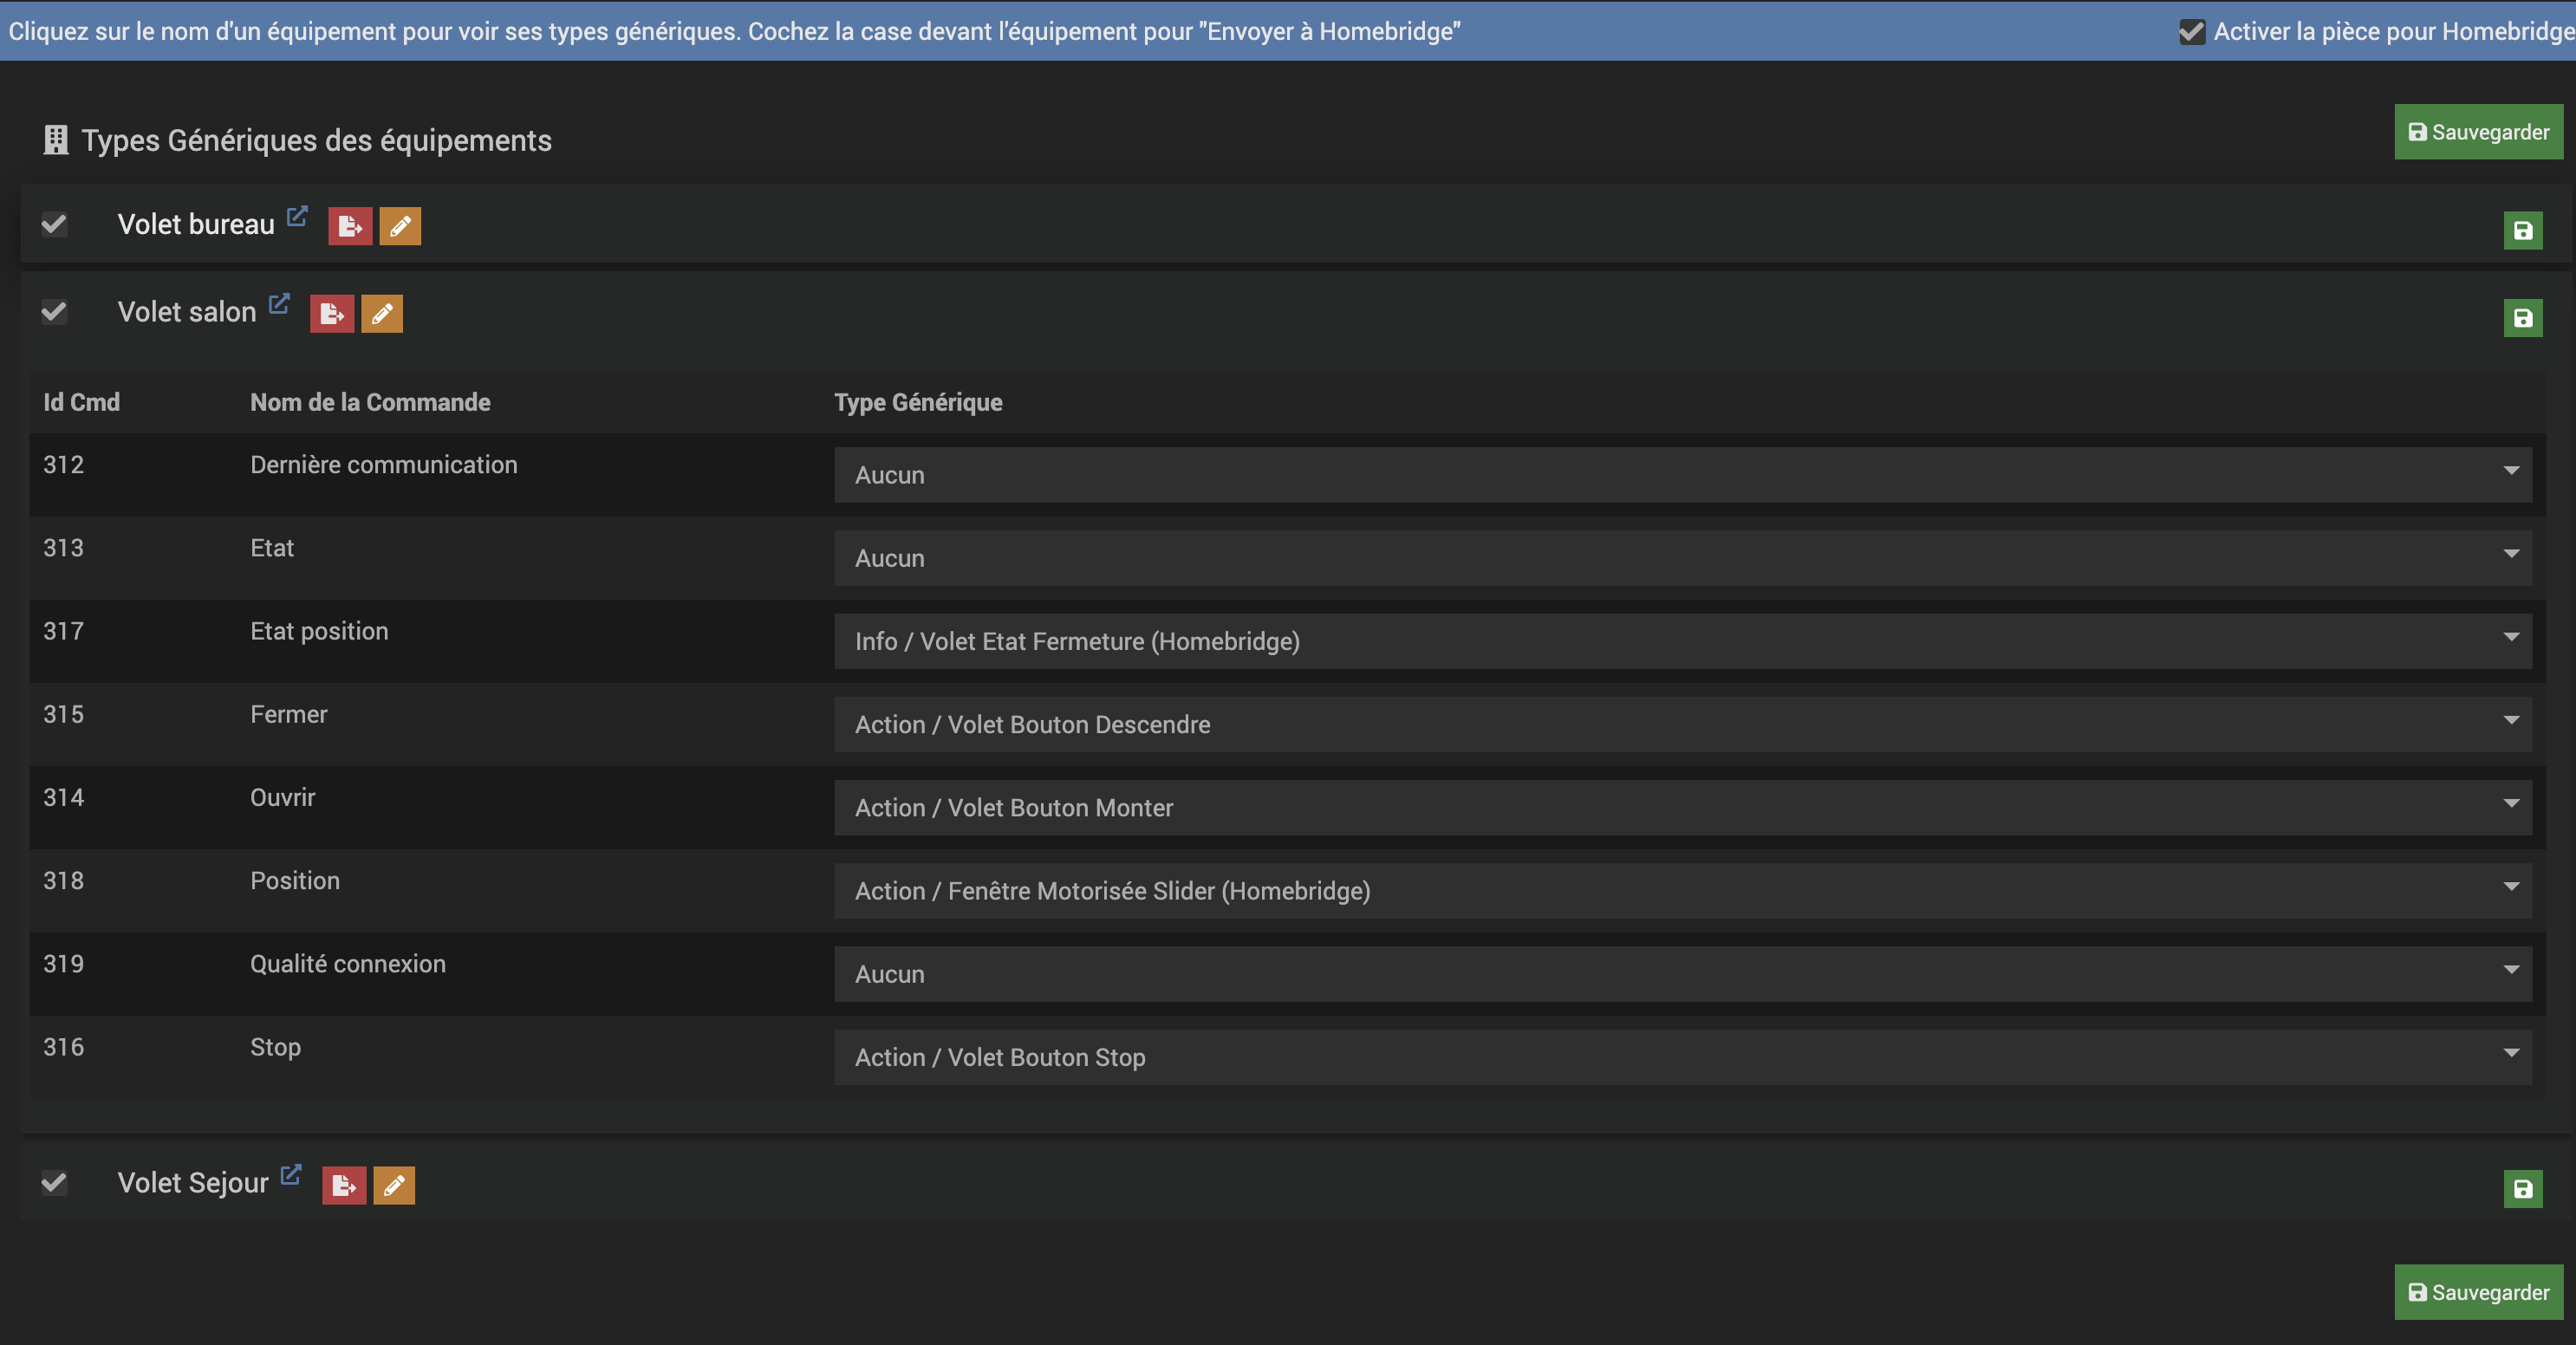Expand Volet bureau equipment name
Screen dimensions: 2576x1345
[x=196, y=225]
